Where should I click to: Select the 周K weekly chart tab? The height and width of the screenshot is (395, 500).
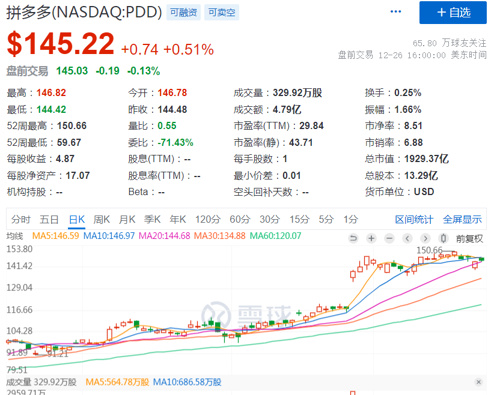click(102, 219)
